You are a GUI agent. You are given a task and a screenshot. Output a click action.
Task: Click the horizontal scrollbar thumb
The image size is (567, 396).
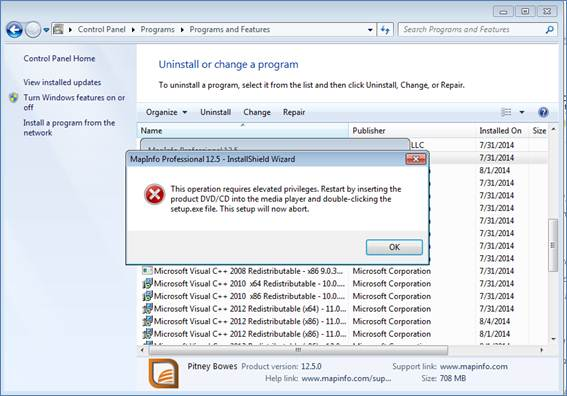(298, 350)
